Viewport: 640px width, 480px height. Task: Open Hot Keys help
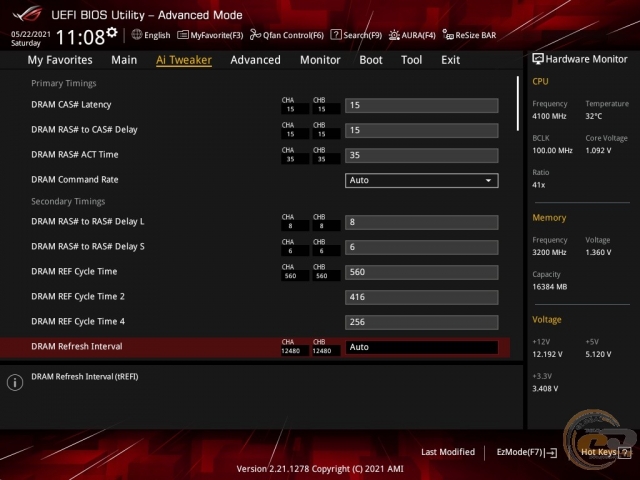(x=598, y=452)
